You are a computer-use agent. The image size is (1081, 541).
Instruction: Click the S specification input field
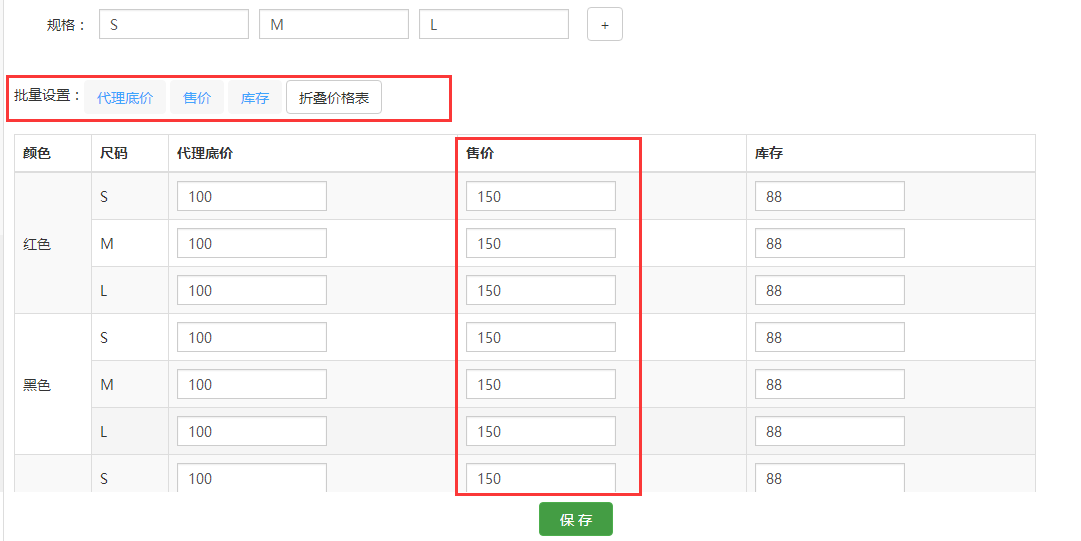tap(173, 25)
